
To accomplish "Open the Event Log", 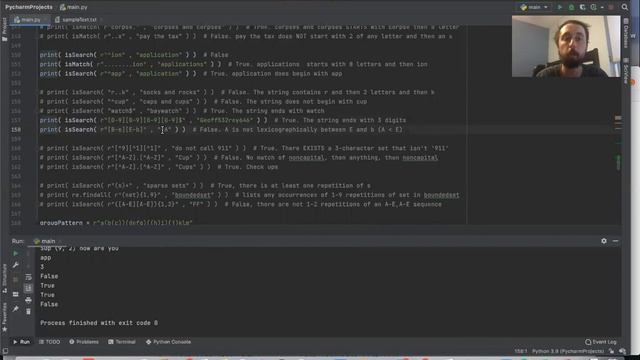I will (x=600, y=342).
